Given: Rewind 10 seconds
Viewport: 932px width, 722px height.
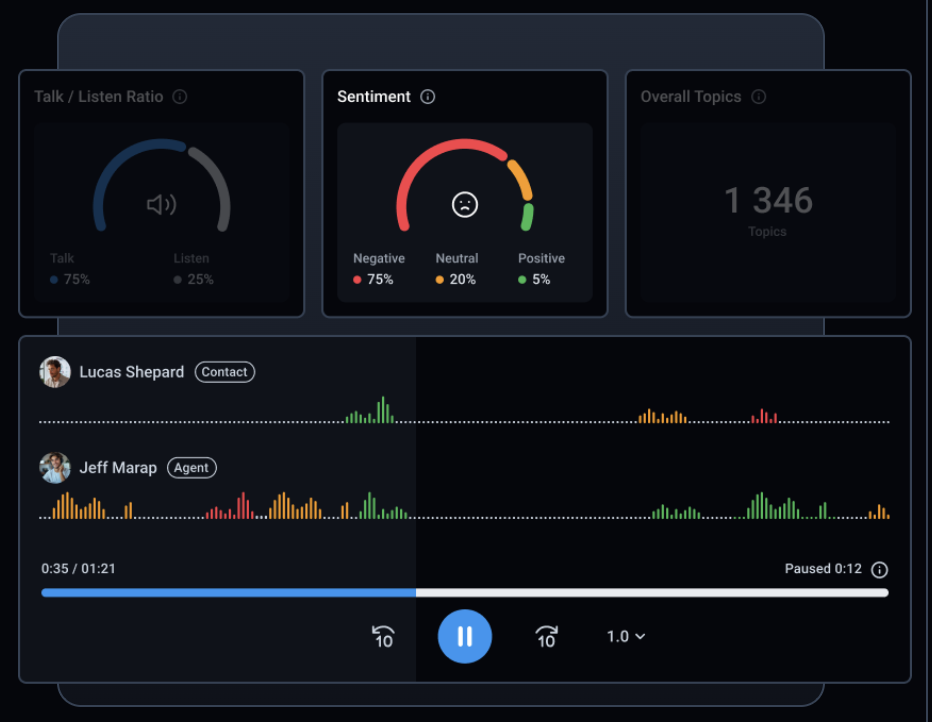Looking at the screenshot, I should [383, 636].
